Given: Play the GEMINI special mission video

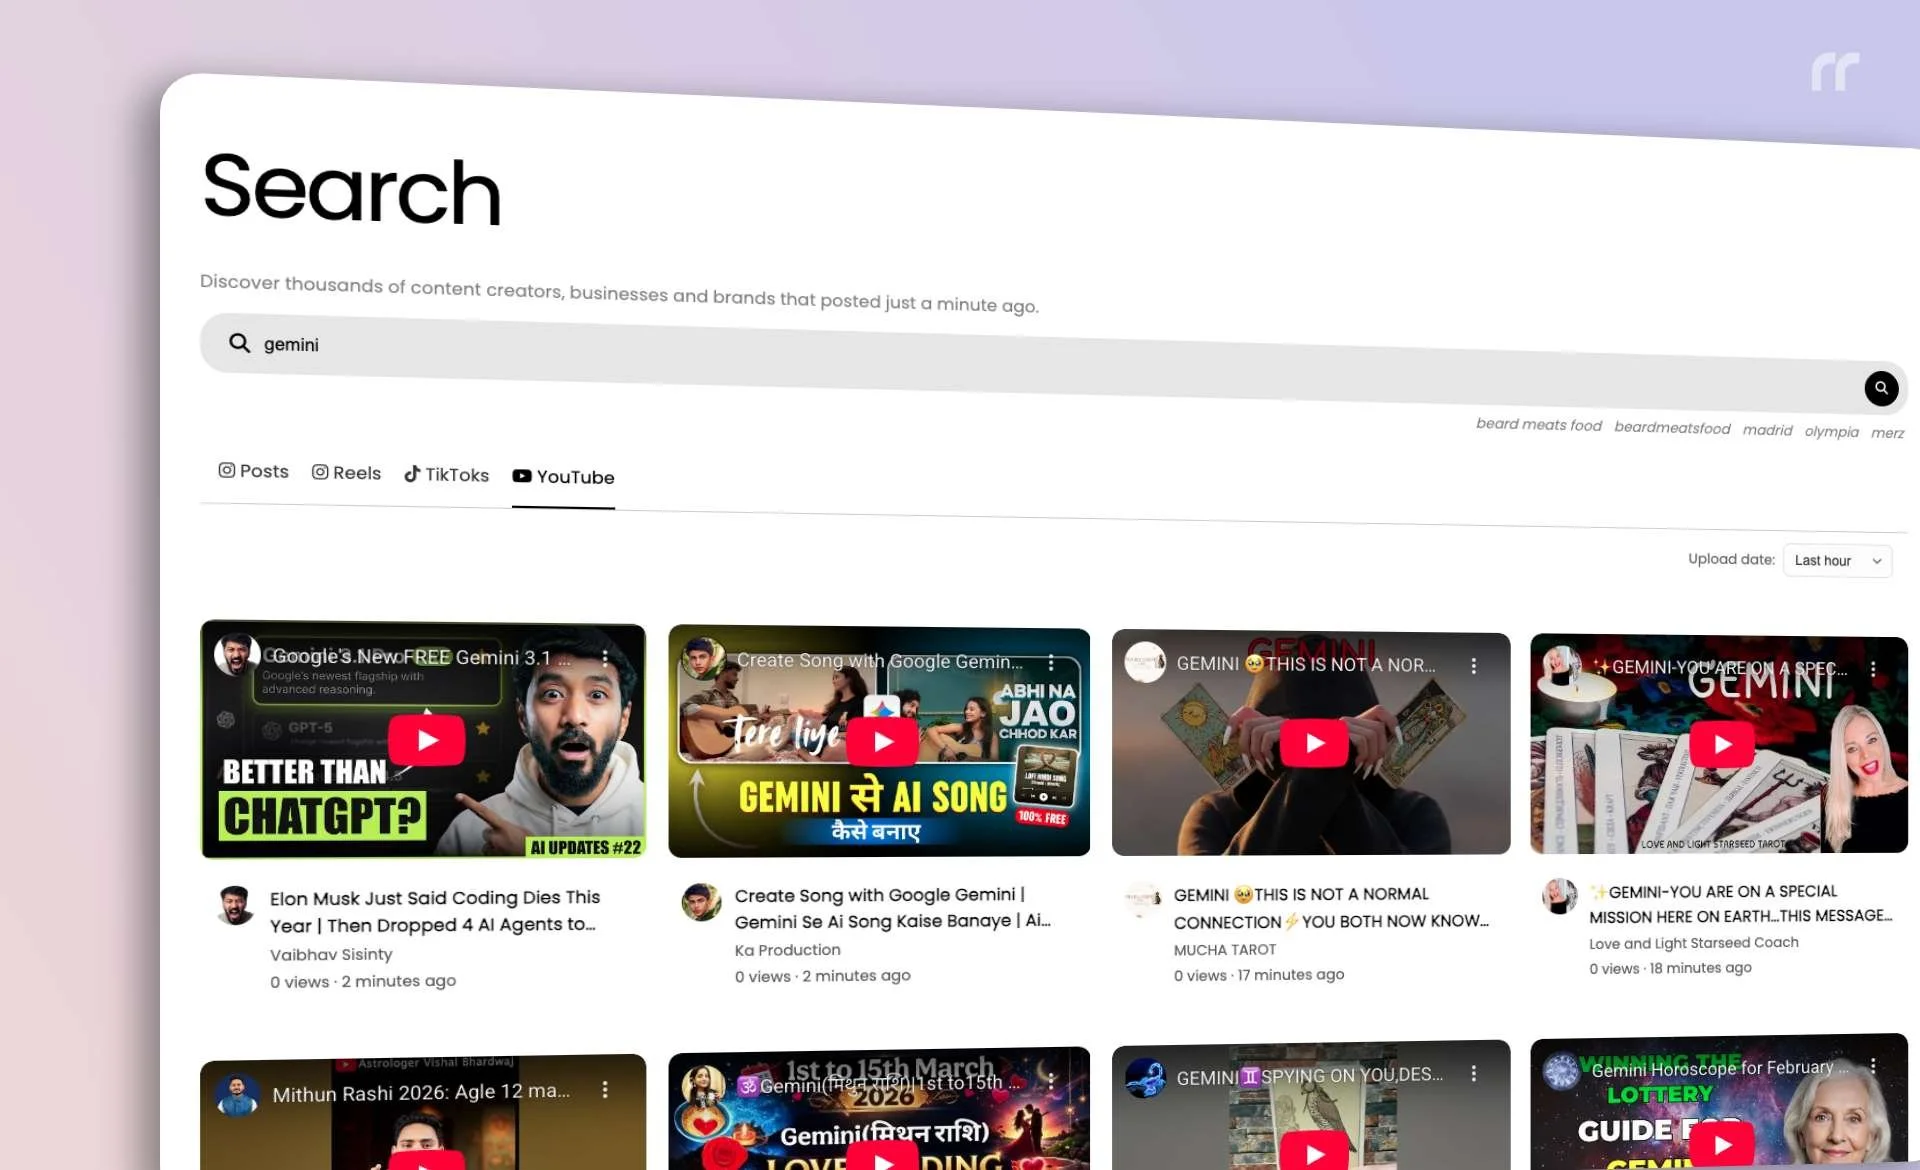Looking at the screenshot, I should click(1721, 744).
